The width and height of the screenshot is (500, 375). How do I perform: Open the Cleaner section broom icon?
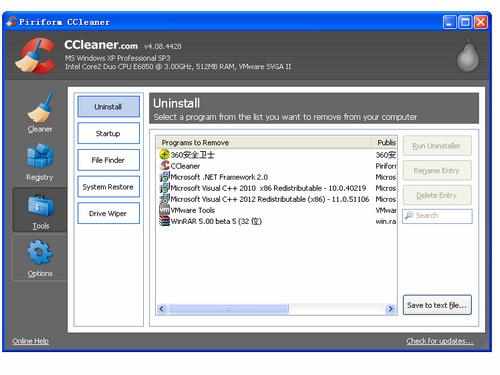click(x=41, y=107)
